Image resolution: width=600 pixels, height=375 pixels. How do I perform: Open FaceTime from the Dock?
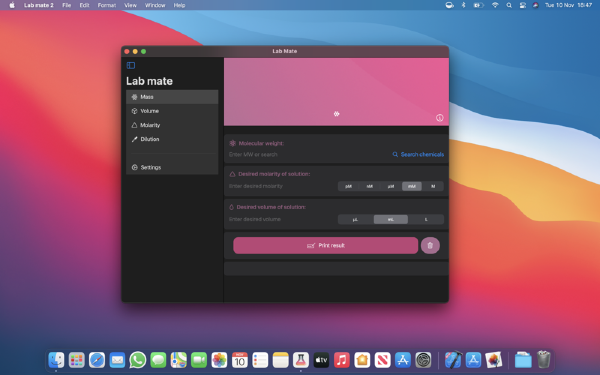pyautogui.click(x=199, y=360)
